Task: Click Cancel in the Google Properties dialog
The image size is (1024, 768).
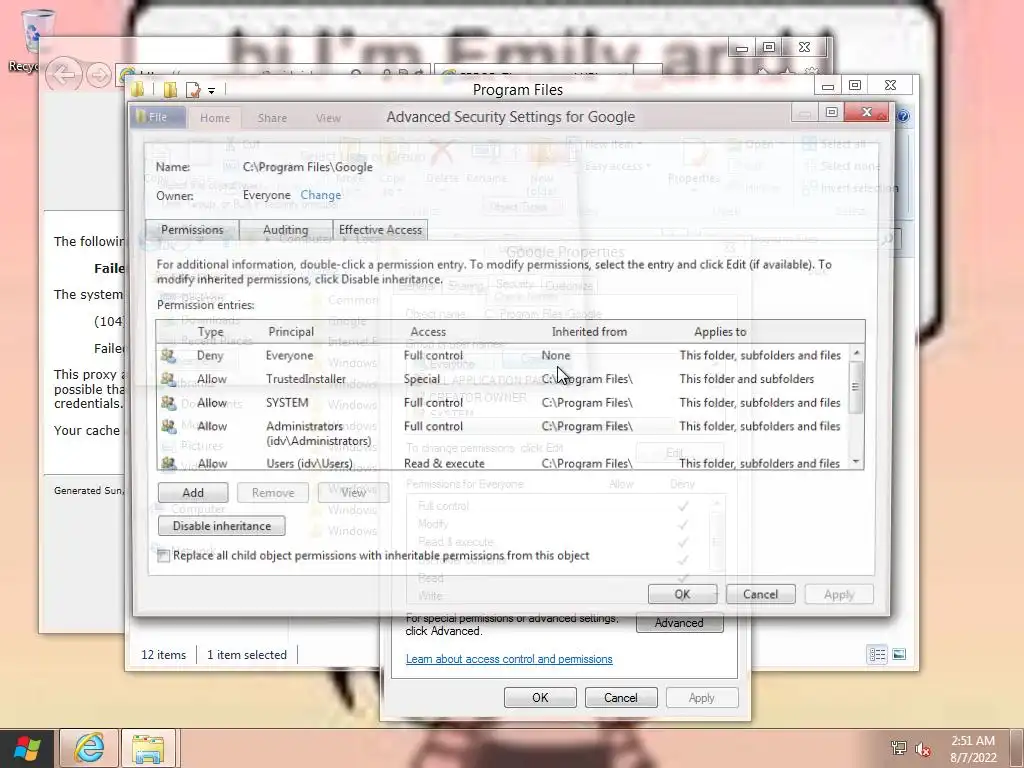Action: [620, 697]
